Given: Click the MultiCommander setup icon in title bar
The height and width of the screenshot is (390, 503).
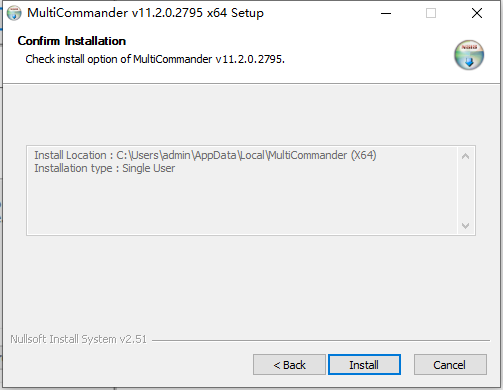Looking at the screenshot, I should coord(14,13).
